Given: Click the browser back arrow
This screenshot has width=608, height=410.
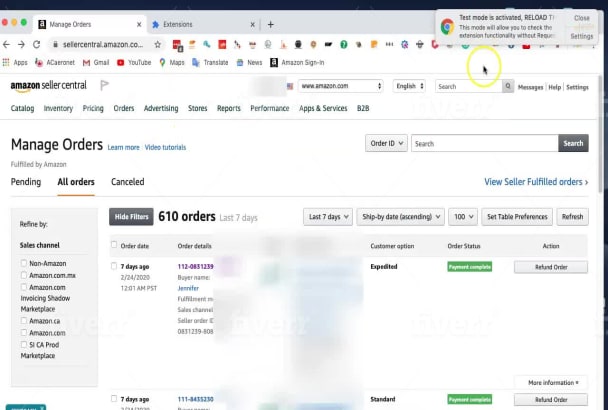Looking at the screenshot, I should pos(6,45).
